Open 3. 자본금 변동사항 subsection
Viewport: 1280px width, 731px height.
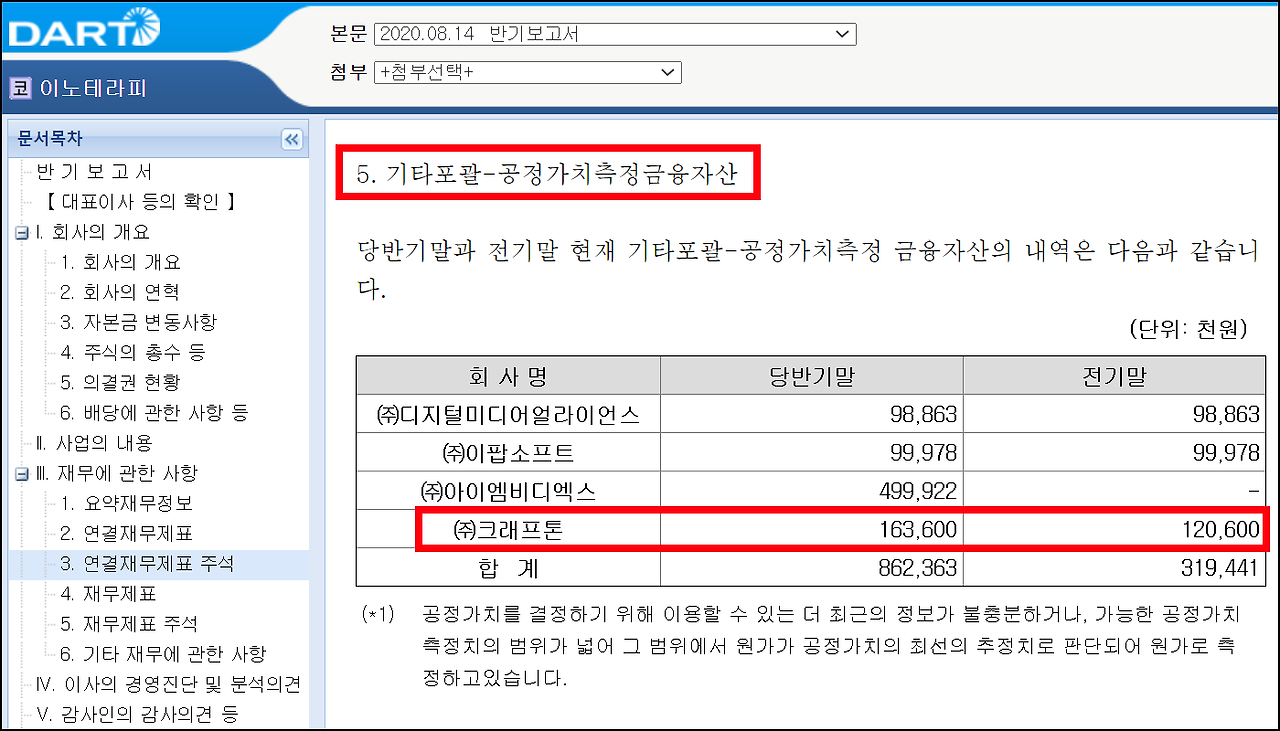(x=138, y=322)
